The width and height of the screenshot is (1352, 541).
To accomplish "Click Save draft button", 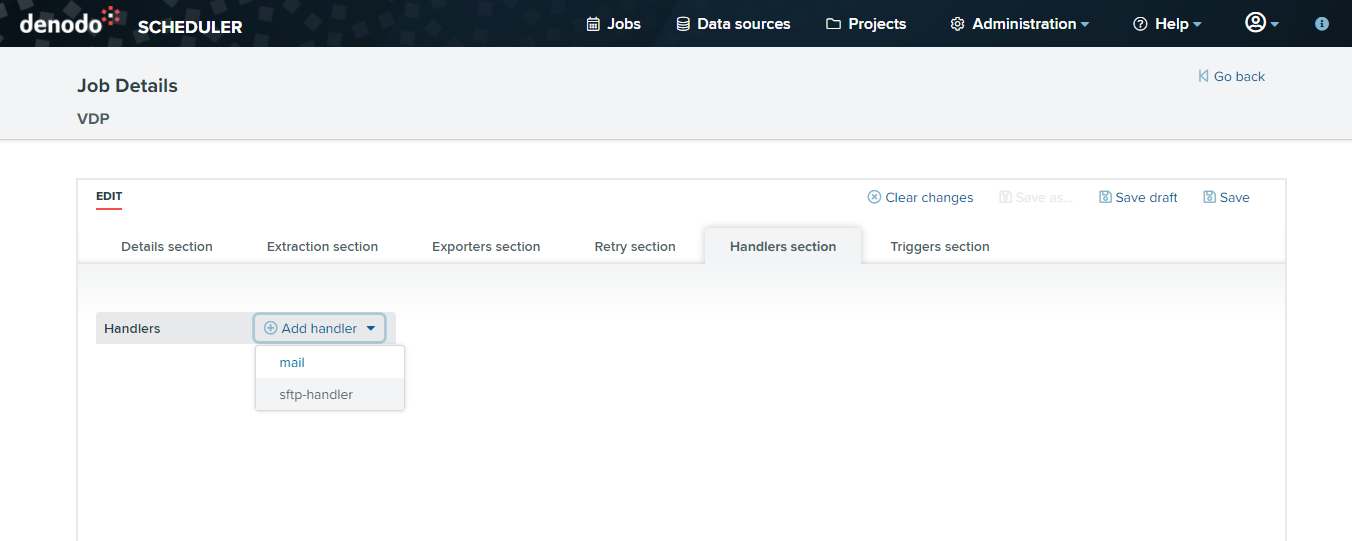I will (1138, 197).
